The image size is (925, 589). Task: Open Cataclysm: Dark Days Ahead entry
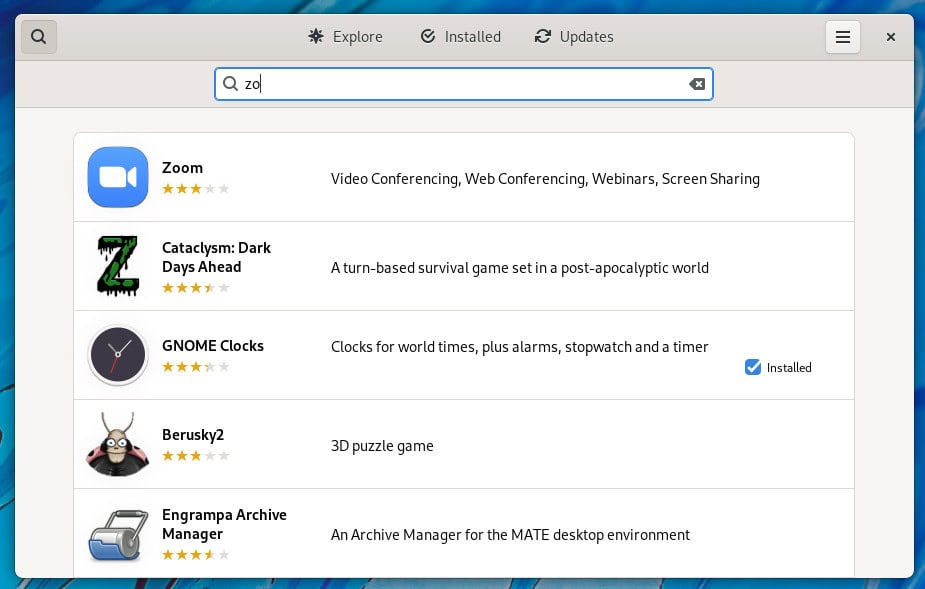coord(464,266)
